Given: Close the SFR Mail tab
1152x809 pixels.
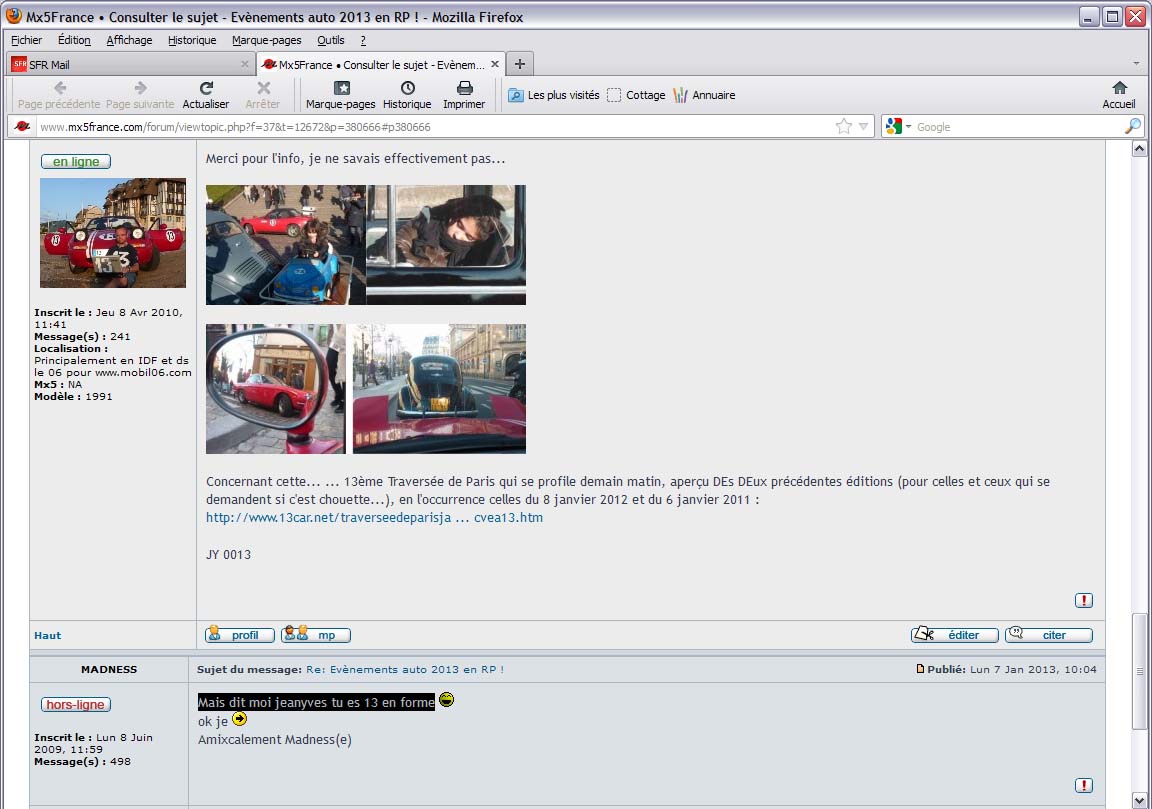Looking at the screenshot, I should pyautogui.click(x=245, y=65).
